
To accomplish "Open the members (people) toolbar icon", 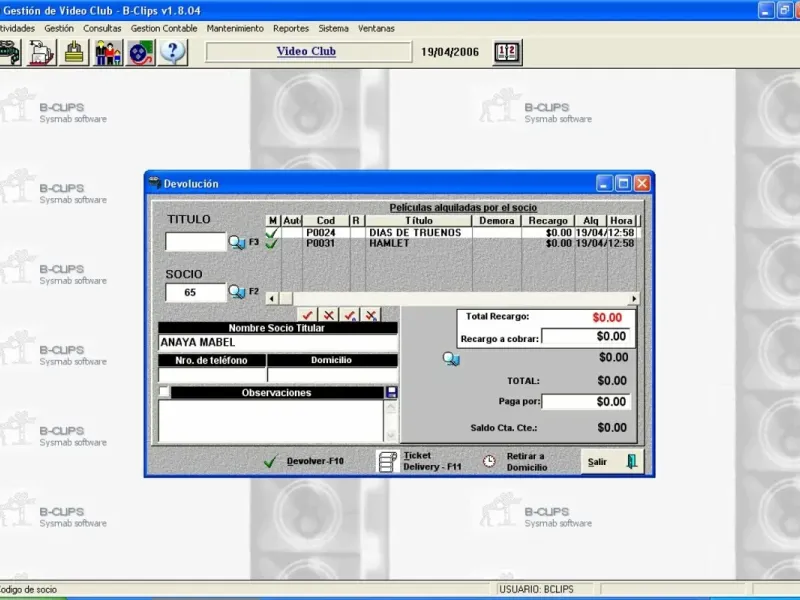I will (x=108, y=52).
